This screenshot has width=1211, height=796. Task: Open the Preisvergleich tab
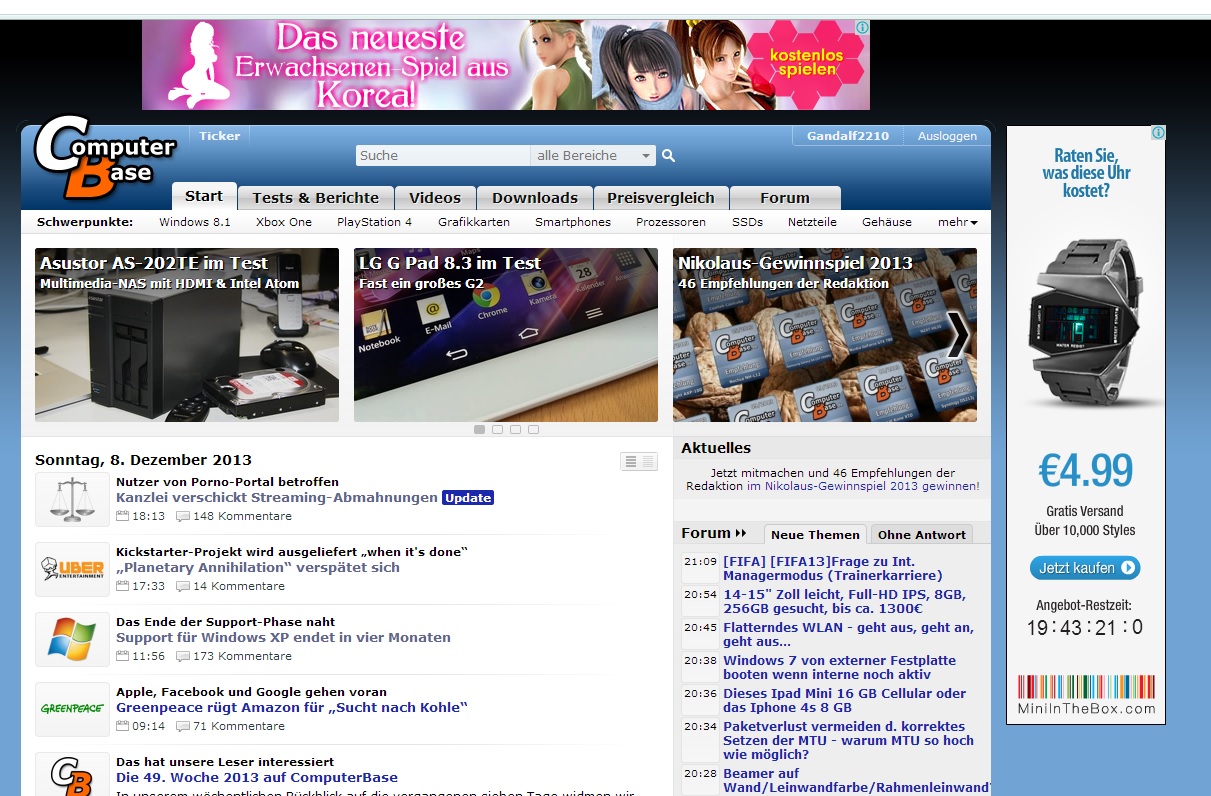pos(661,198)
